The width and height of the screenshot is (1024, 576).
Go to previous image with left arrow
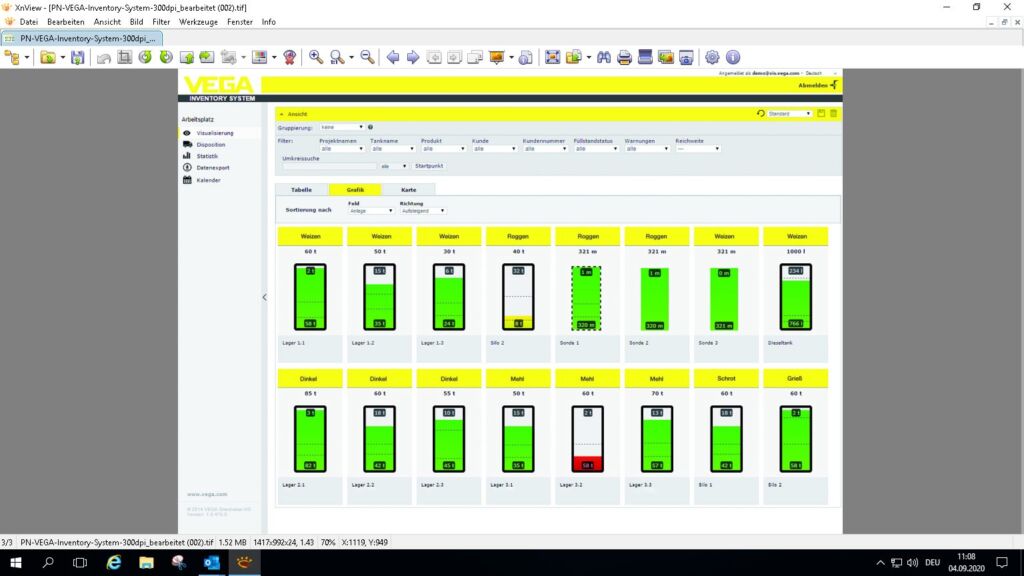click(x=393, y=58)
